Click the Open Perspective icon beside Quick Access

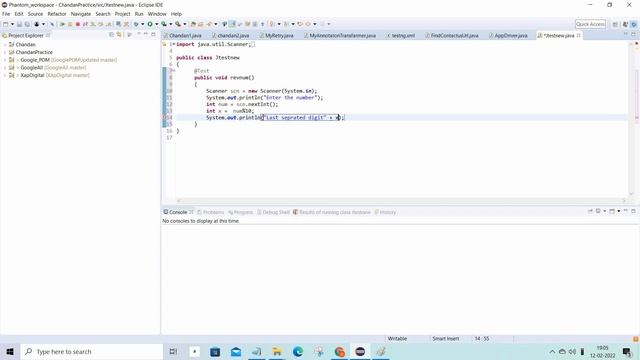[615, 24]
